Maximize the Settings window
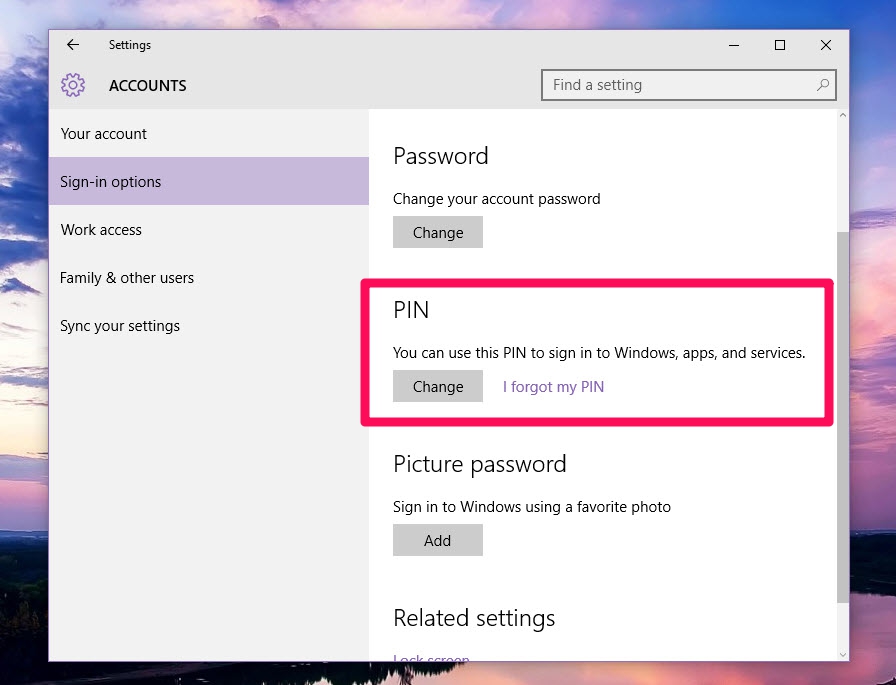This screenshot has height=685, width=896. 780,45
